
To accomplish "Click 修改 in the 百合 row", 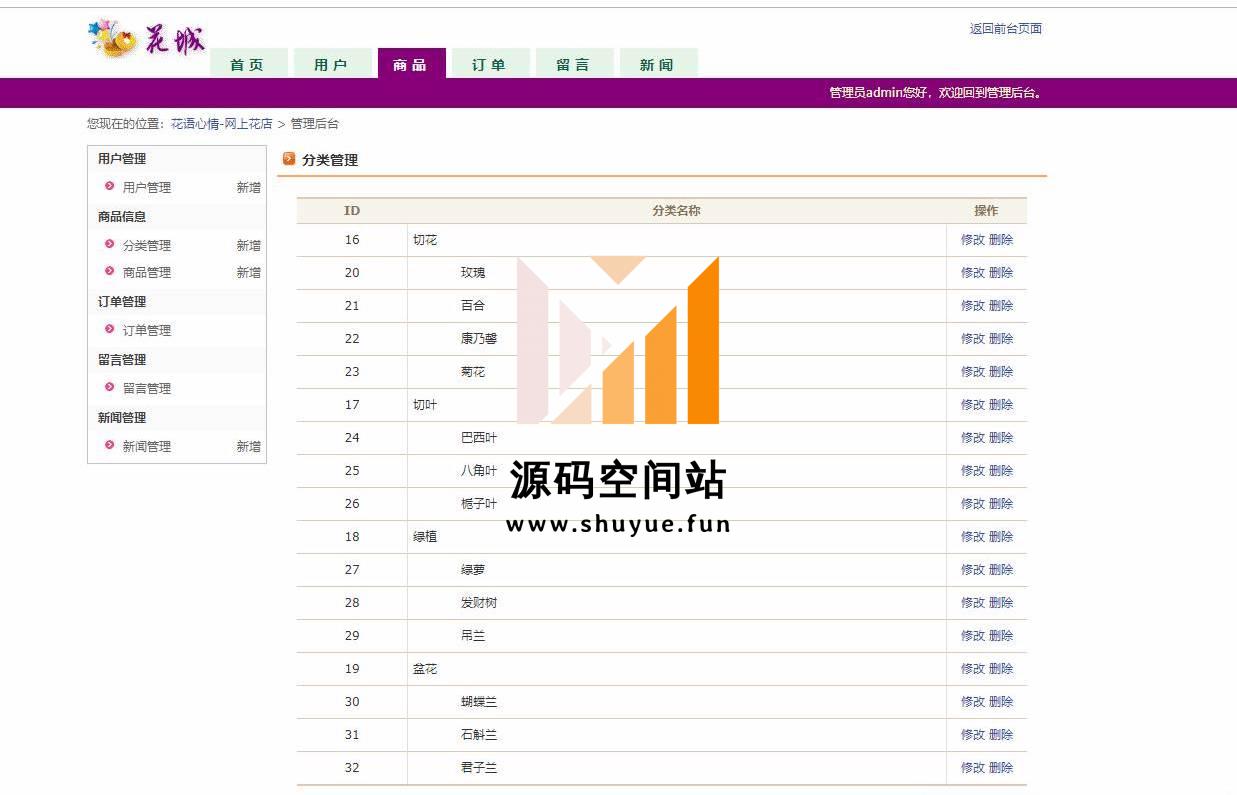I will [973, 306].
